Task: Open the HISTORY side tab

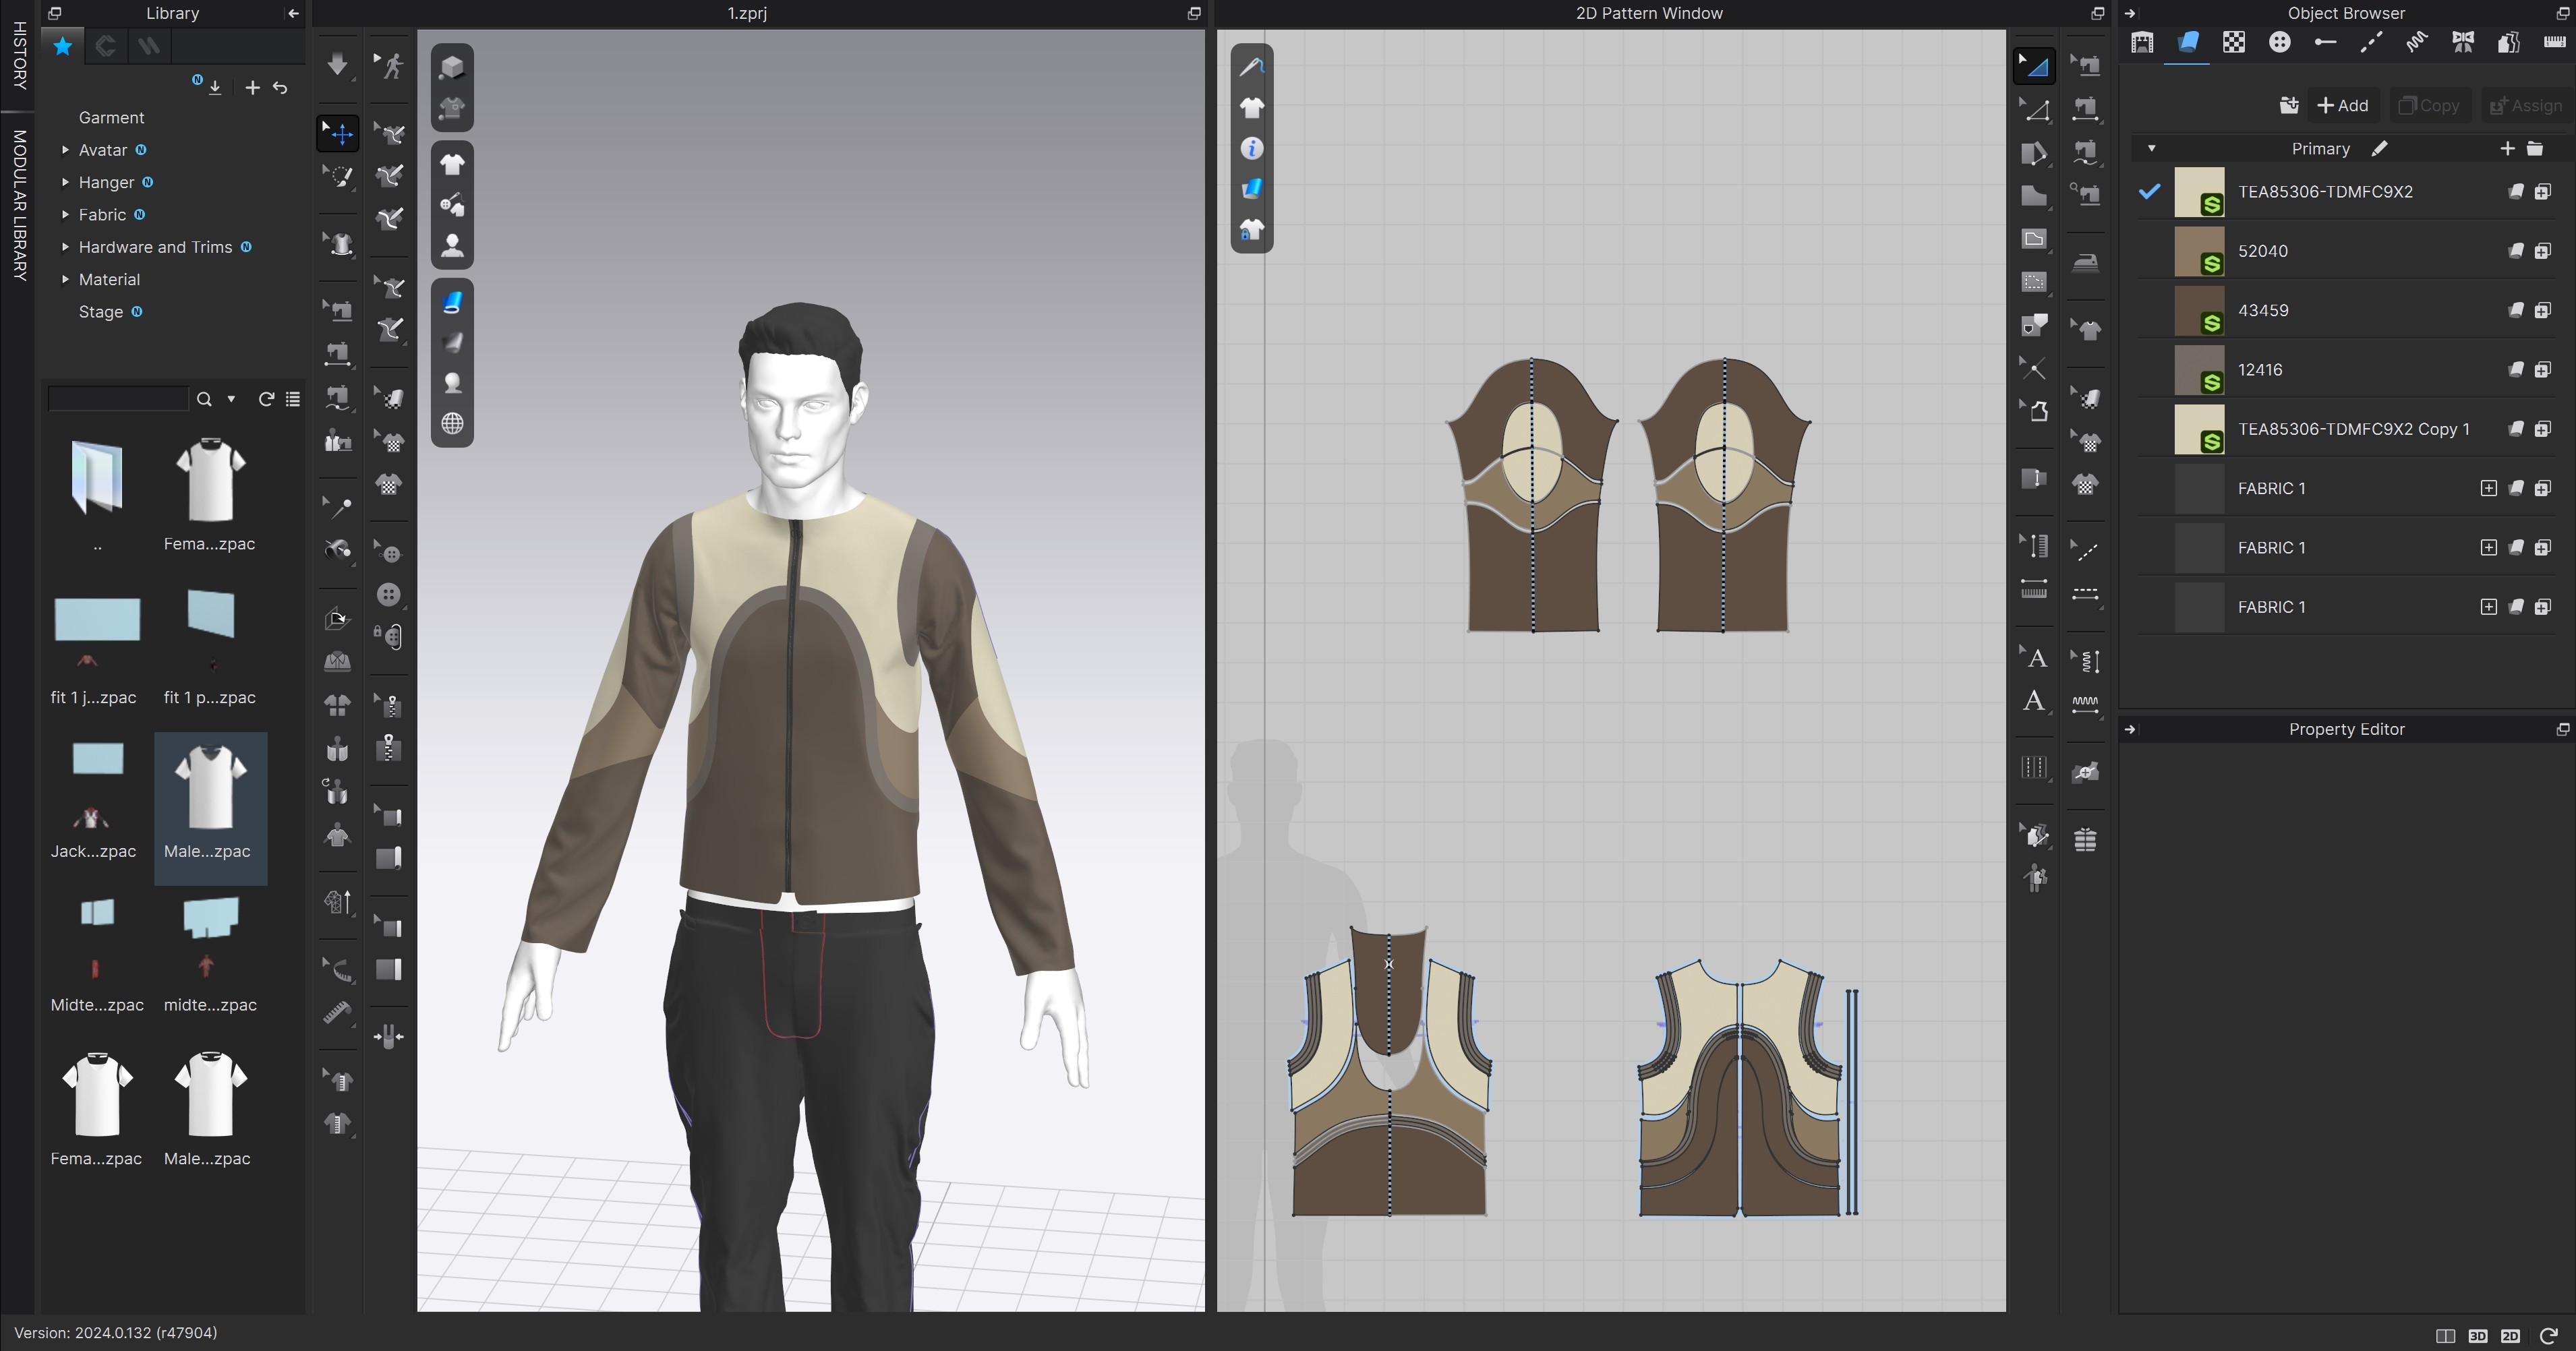Action: (19, 55)
